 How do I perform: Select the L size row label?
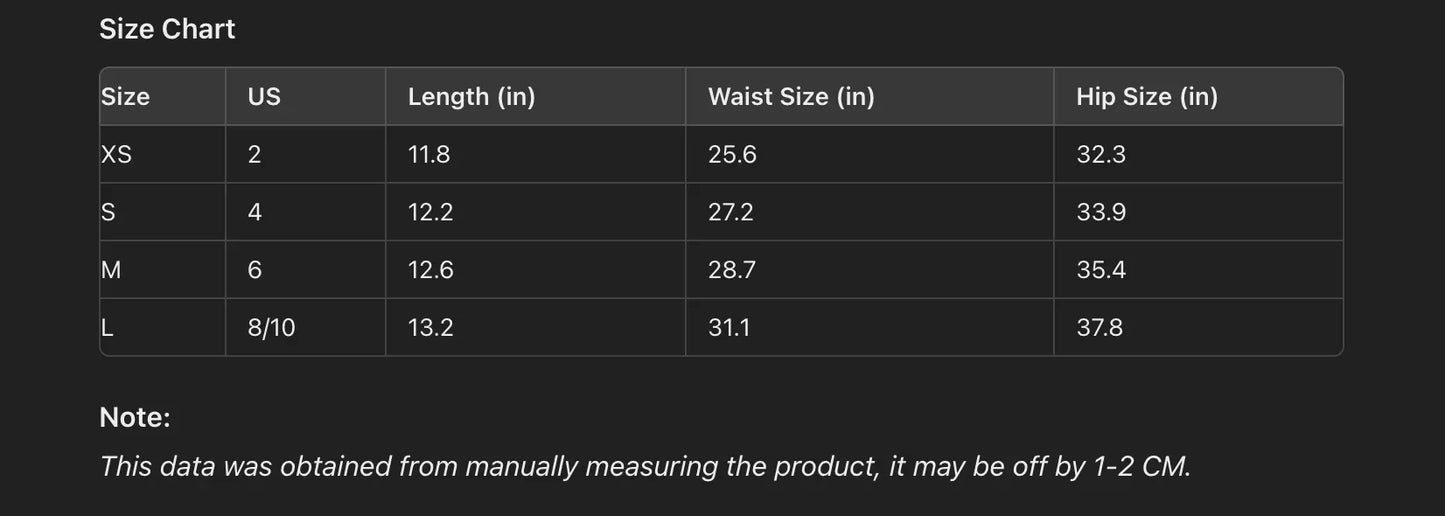pyautogui.click(x=107, y=328)
